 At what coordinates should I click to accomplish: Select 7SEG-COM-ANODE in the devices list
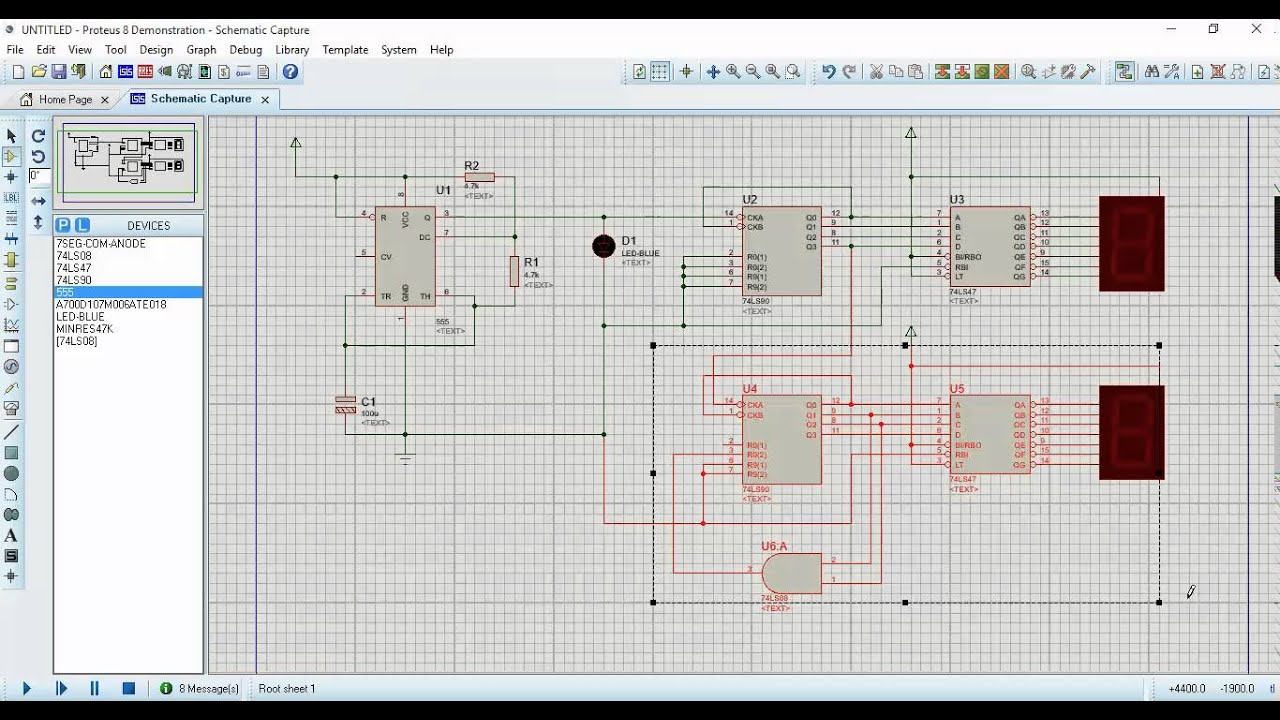101,244
